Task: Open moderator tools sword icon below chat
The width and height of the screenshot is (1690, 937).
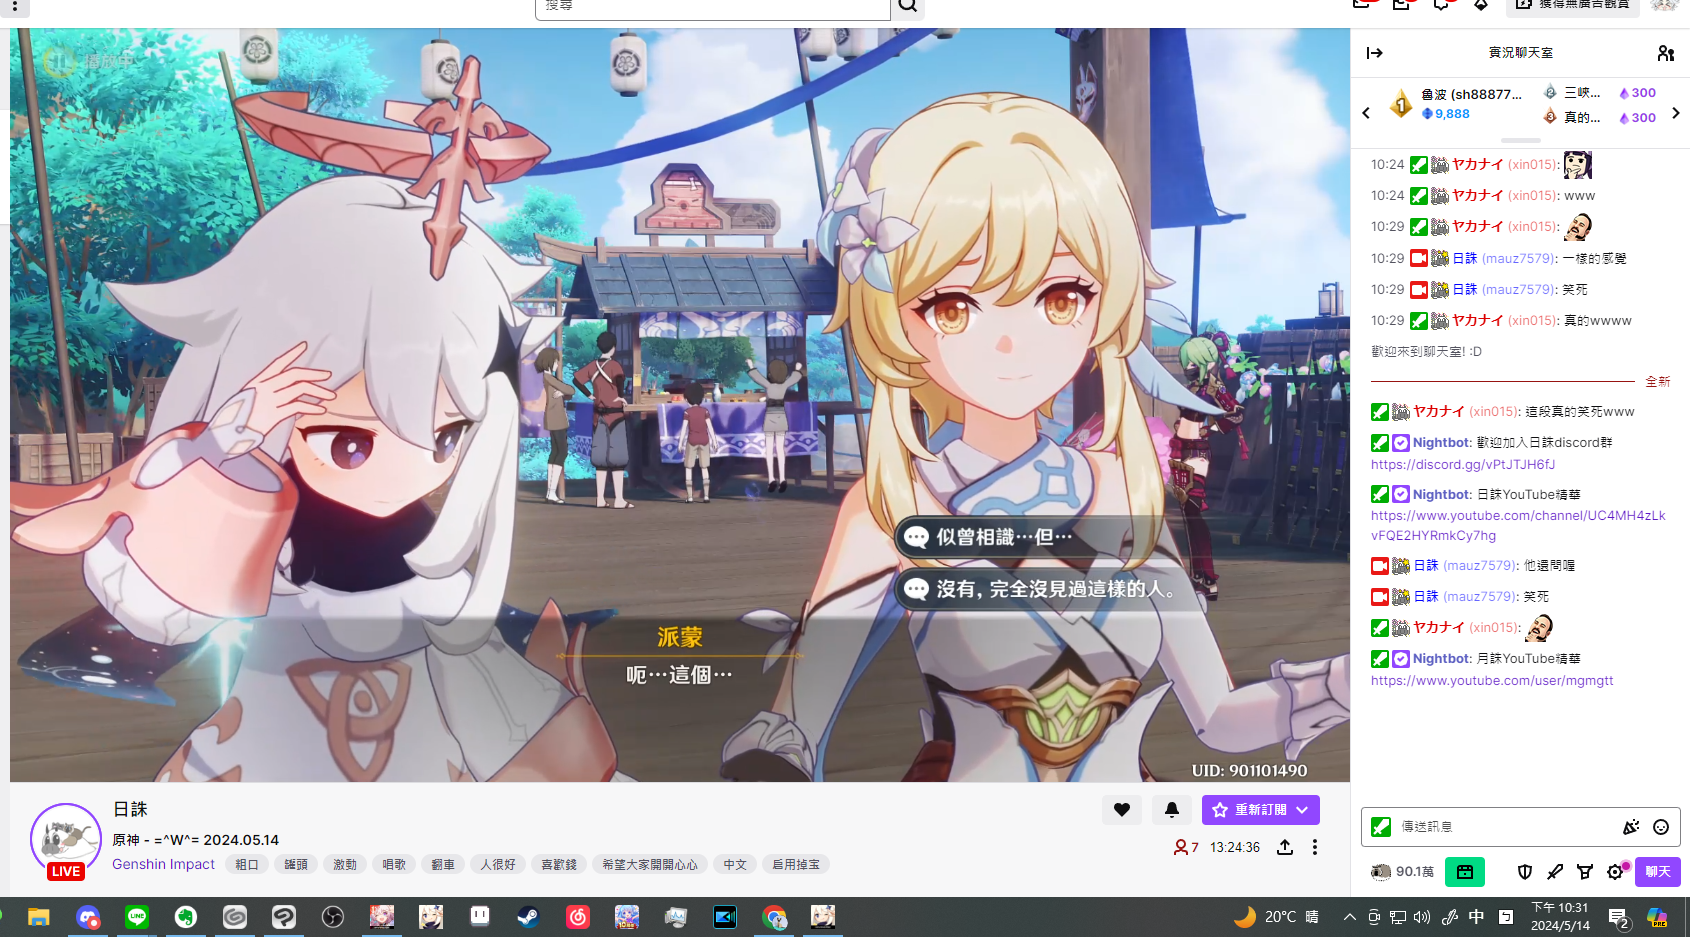Action: click(1555, 872)
